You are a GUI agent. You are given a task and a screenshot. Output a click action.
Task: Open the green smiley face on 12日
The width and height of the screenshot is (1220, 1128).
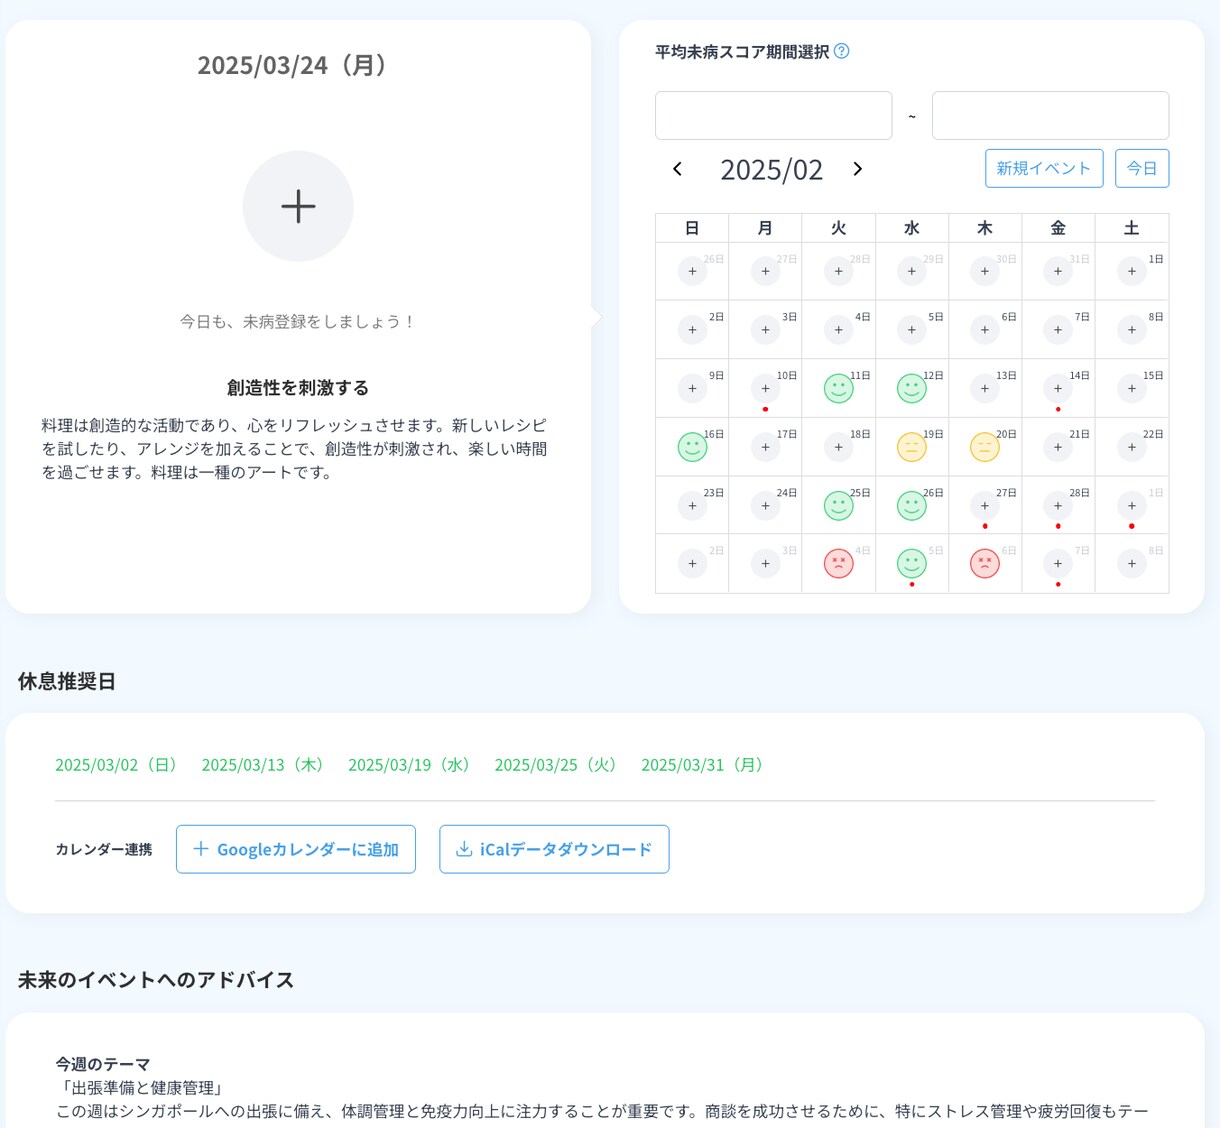pyautogui.click(x=911, y=388)
